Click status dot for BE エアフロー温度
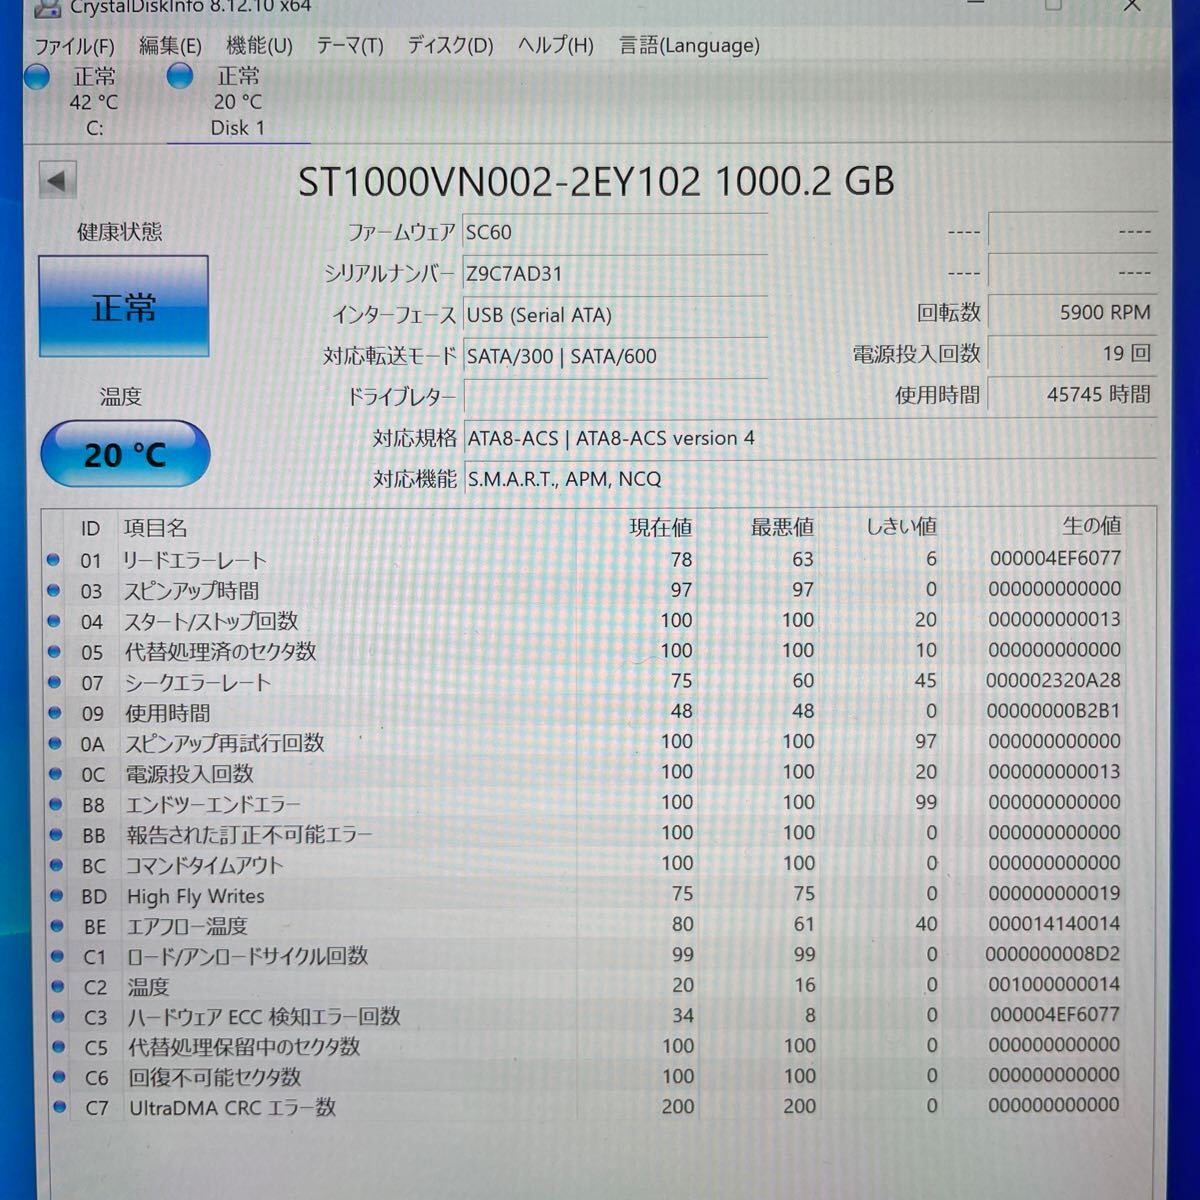 [57, 926]
